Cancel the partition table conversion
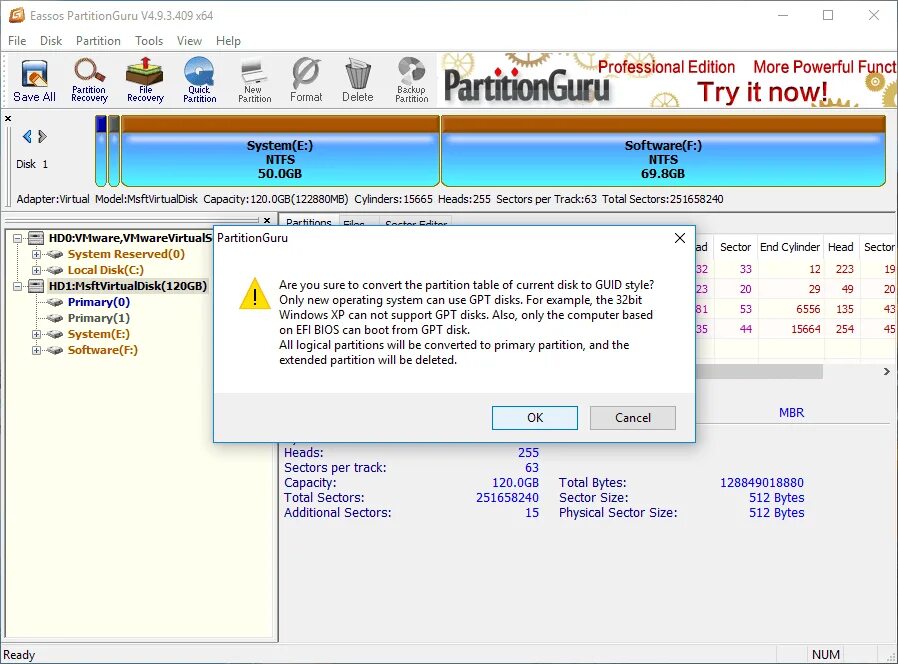The width and height of the screenshot is (898, 664). (632, 417)
